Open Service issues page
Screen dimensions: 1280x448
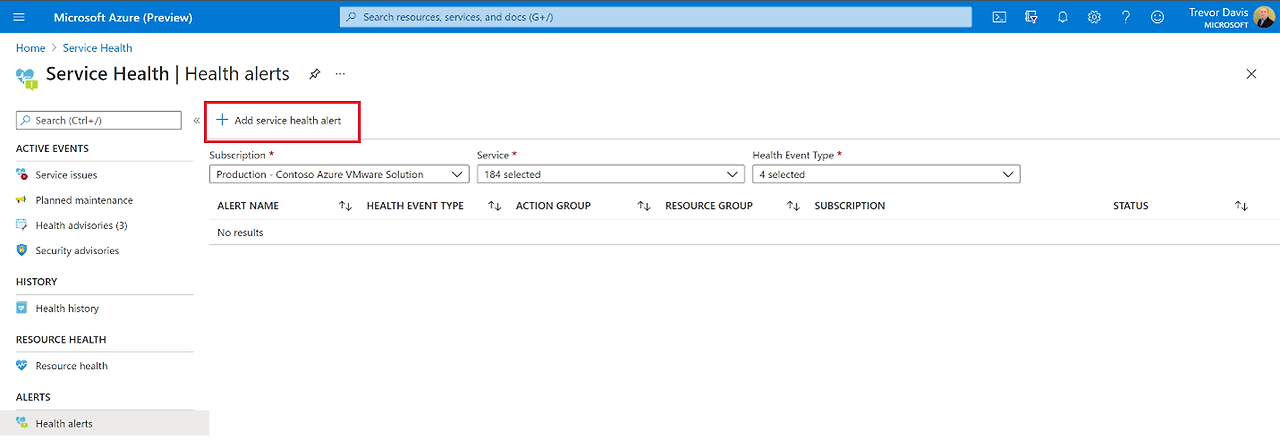[x=66, y=175]
